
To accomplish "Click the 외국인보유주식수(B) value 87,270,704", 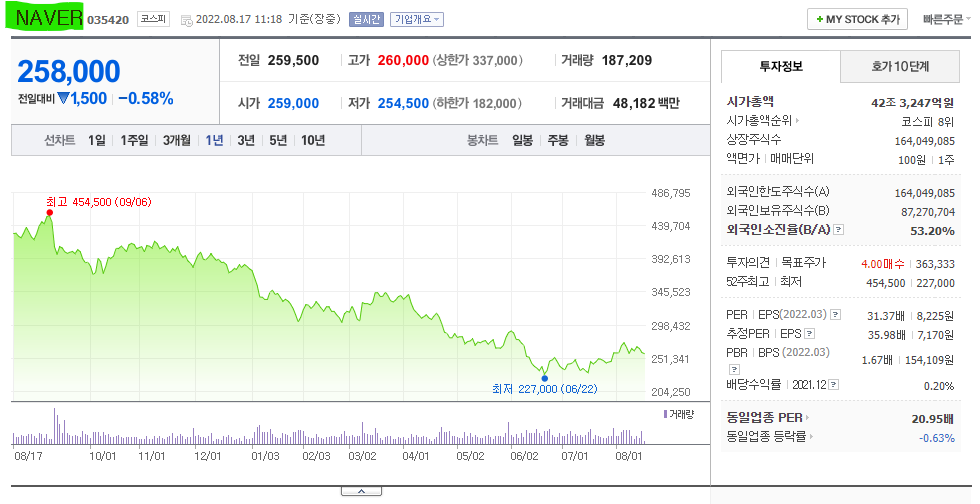I will 928,212.
